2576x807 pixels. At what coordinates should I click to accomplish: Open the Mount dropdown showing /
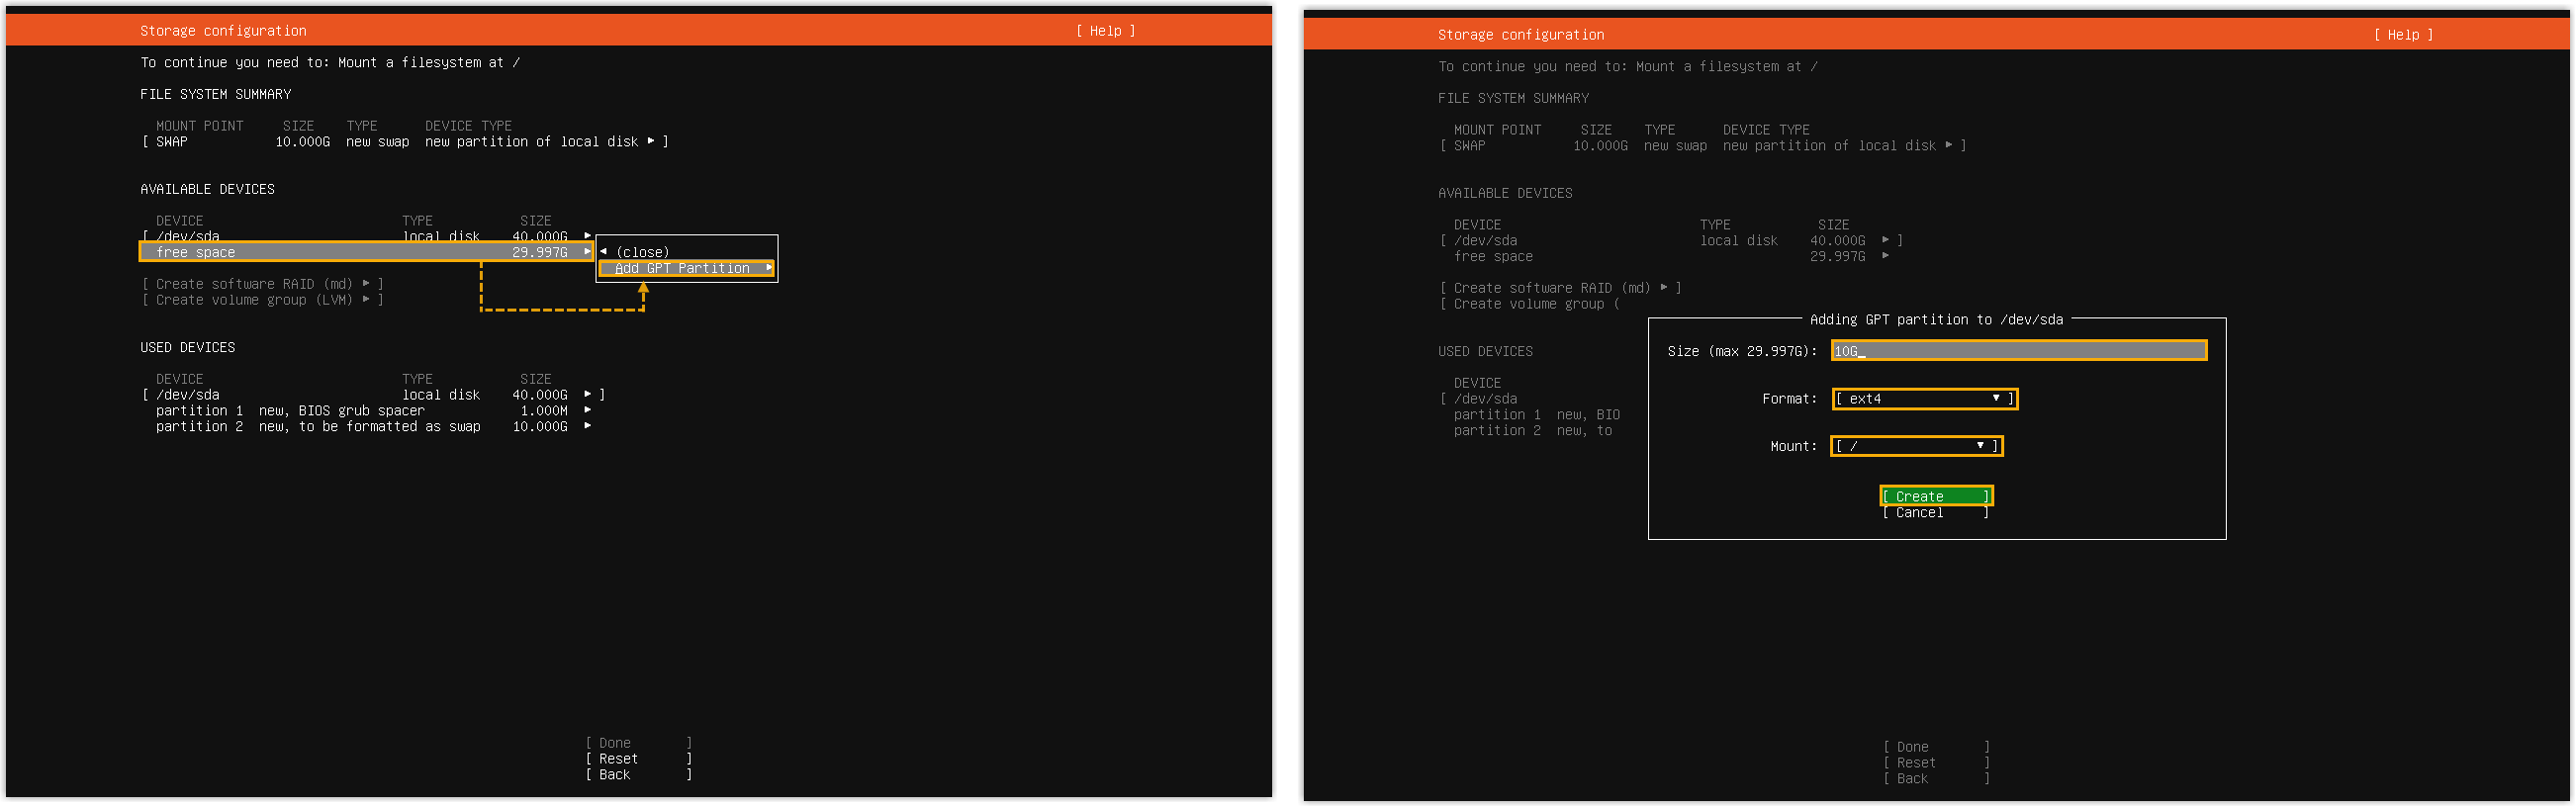(1915, 446)
